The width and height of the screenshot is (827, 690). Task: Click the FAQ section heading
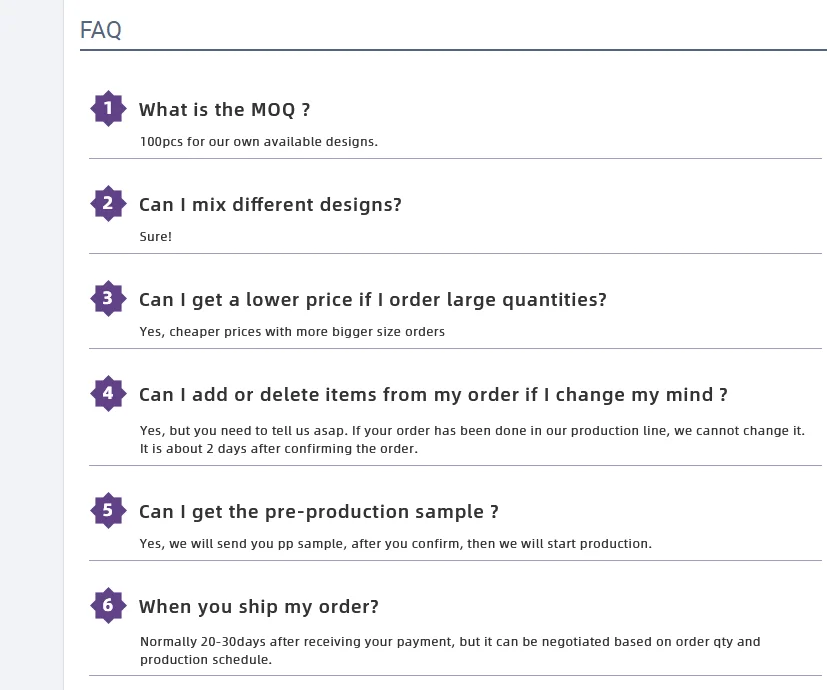101,30
